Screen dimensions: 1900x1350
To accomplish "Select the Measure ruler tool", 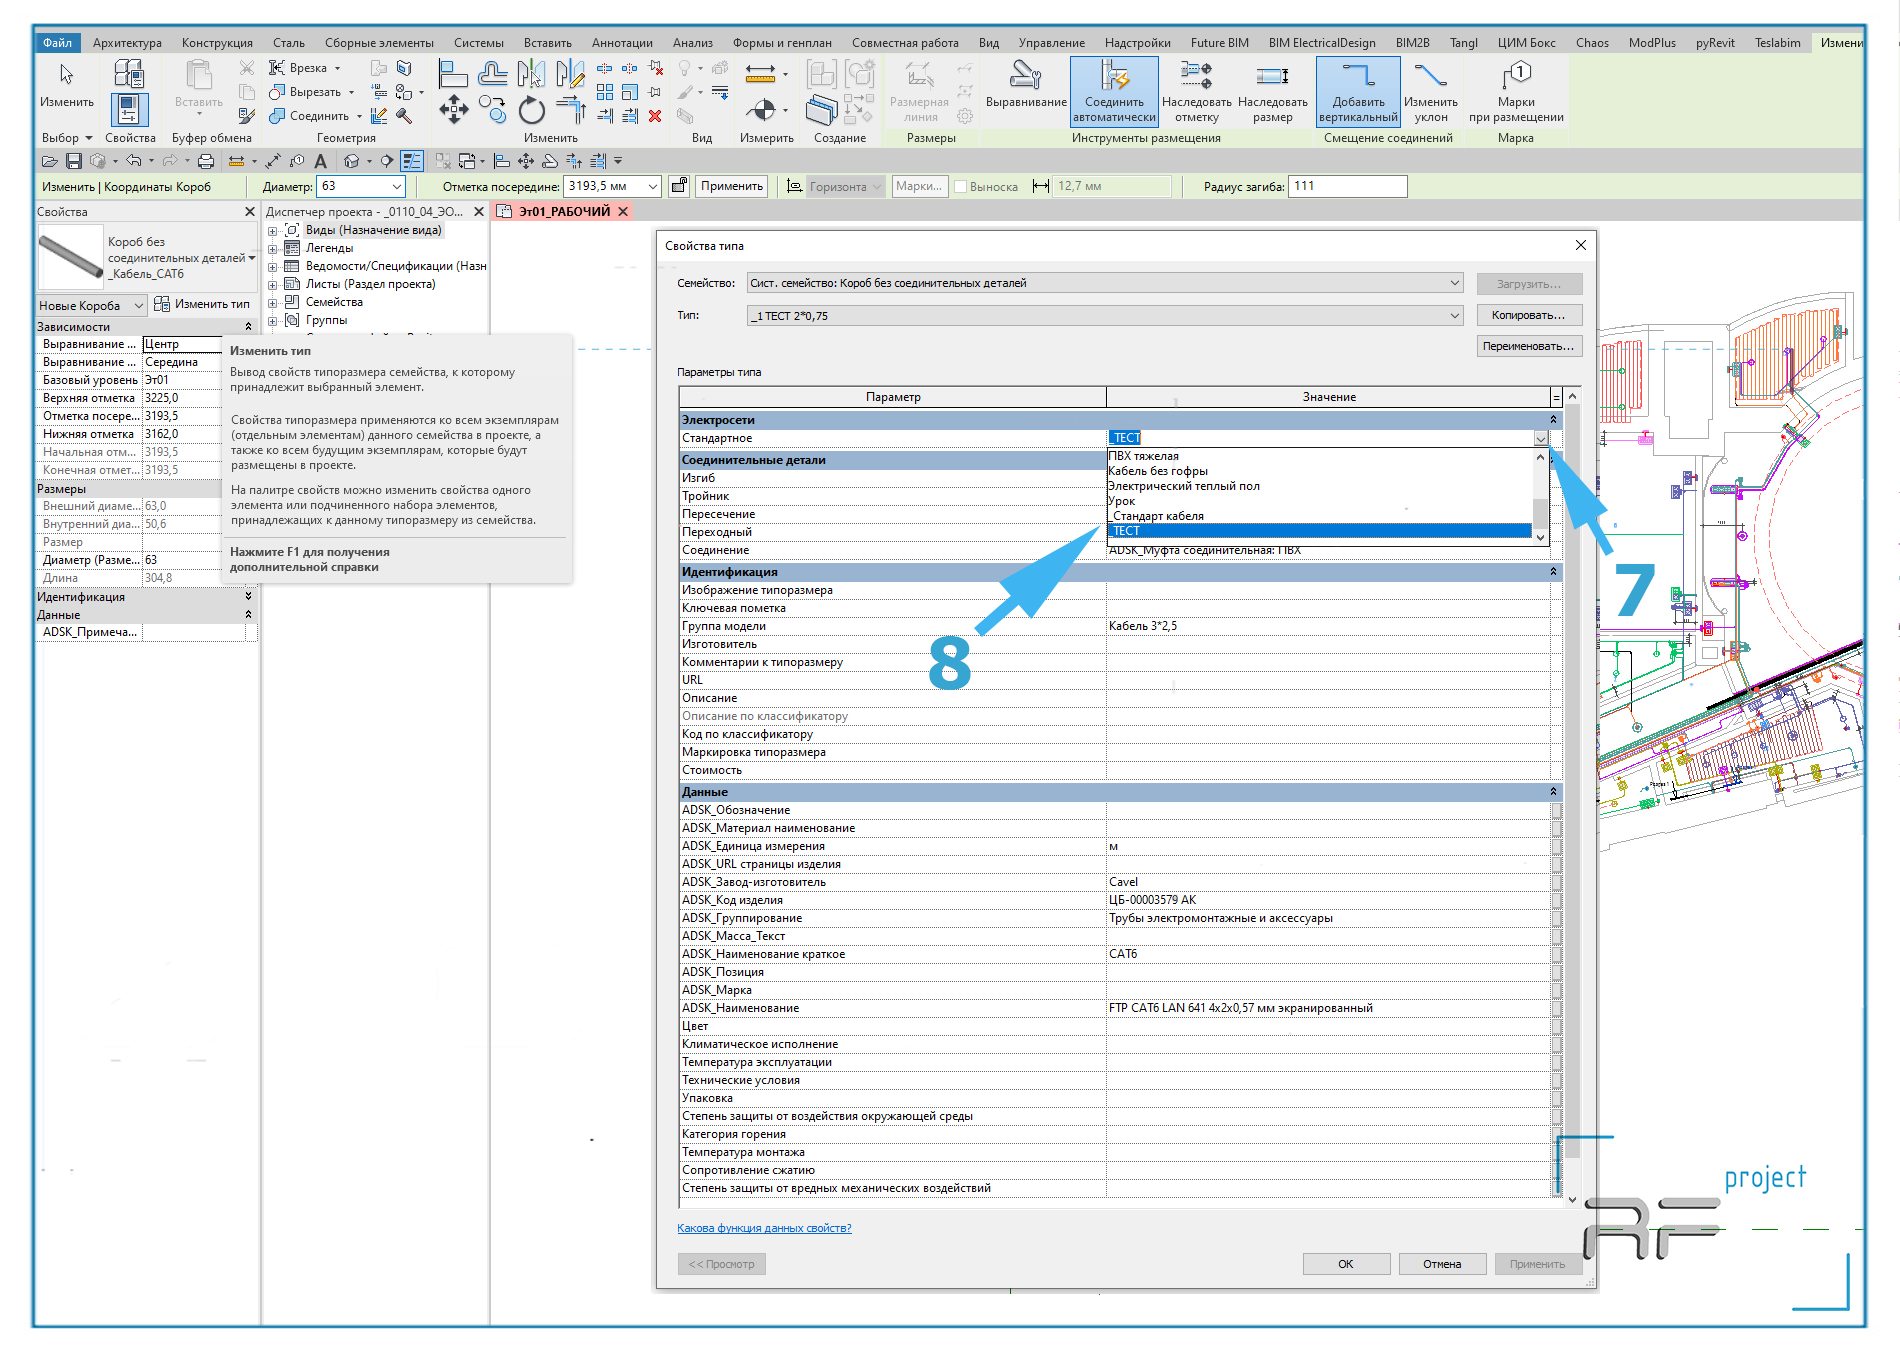I will (x=760, y=73).
